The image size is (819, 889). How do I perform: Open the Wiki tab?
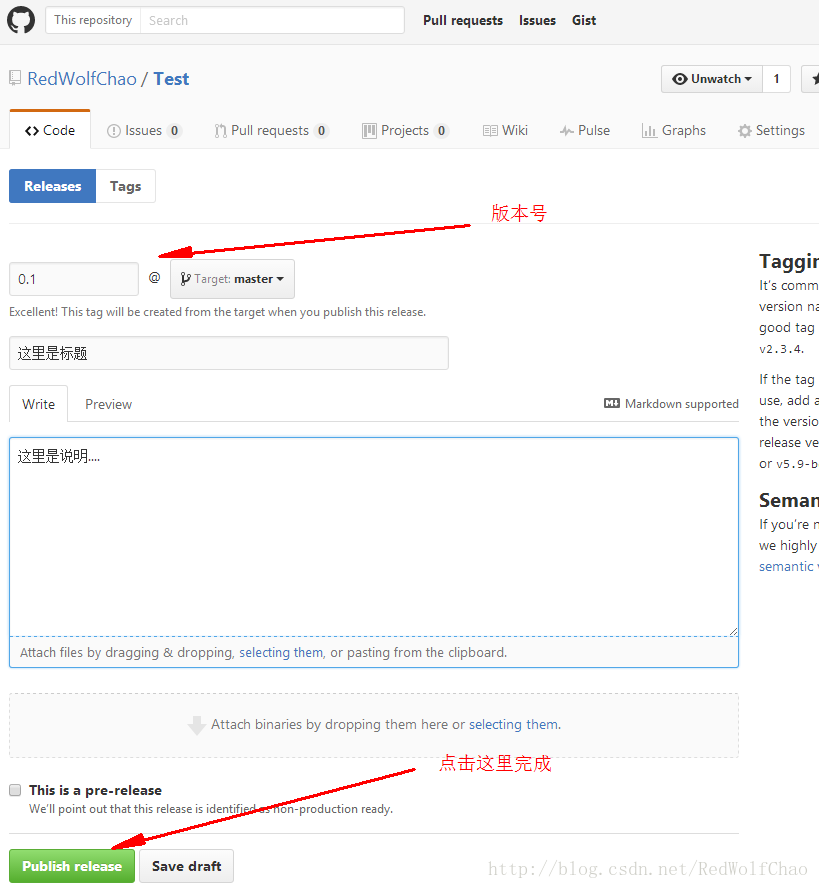click(x=505, y=130)
